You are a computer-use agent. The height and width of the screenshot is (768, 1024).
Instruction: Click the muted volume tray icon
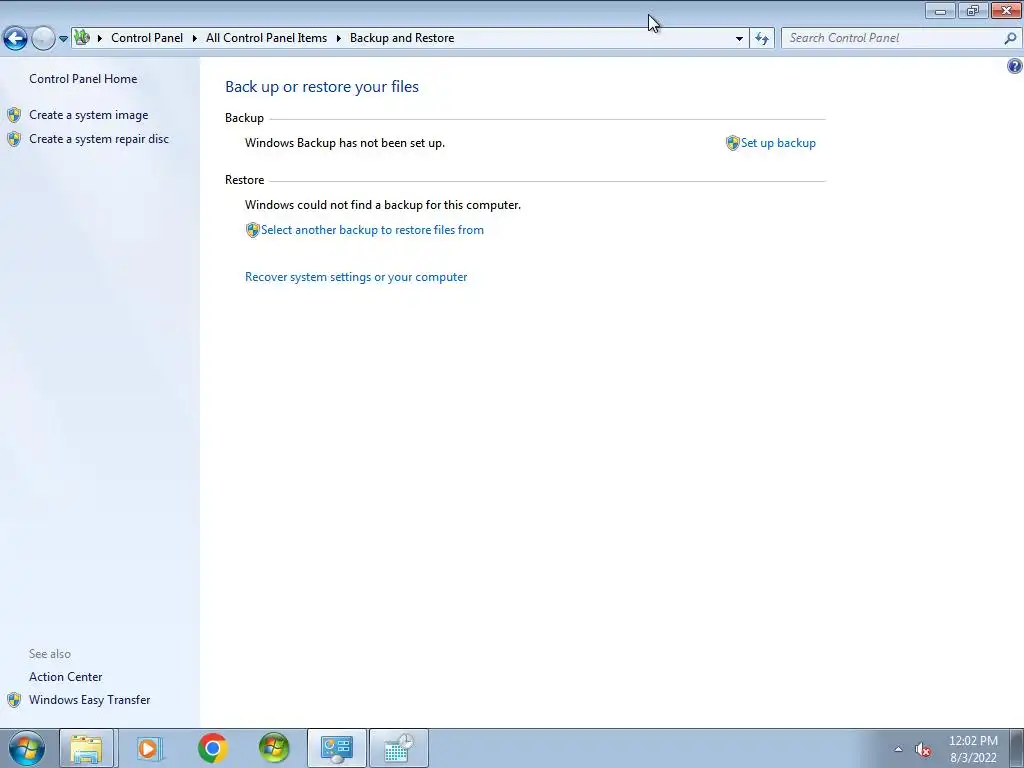point(922,750)
